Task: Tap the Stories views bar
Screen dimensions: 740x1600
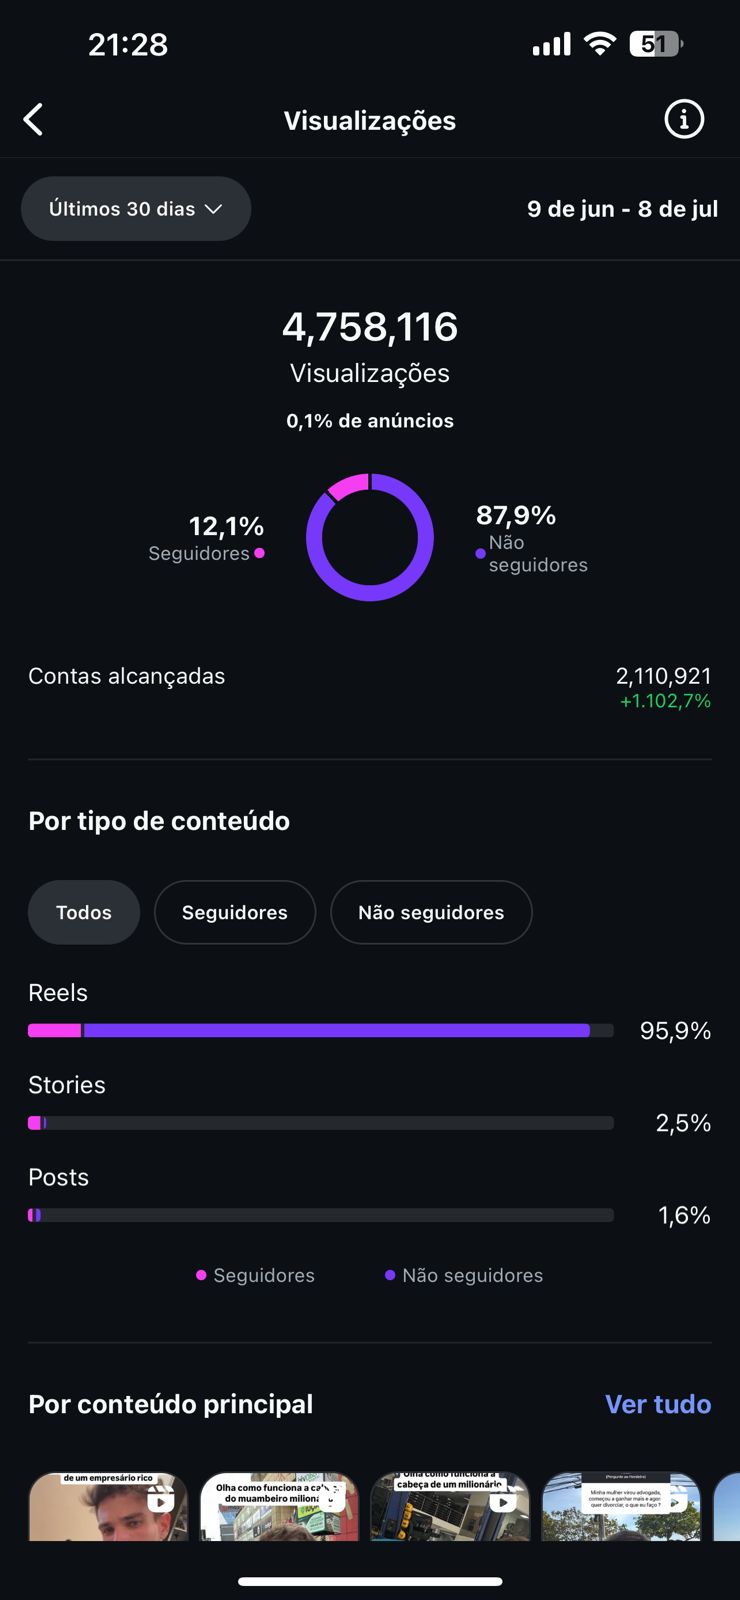Action: (320, 1123)
